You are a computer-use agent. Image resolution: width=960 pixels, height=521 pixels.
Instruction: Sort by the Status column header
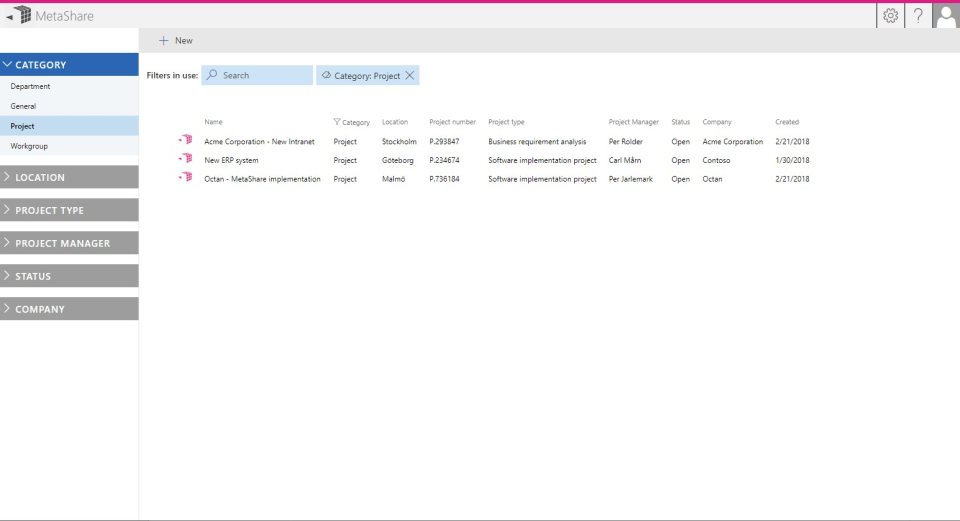[x=680, y=122]
